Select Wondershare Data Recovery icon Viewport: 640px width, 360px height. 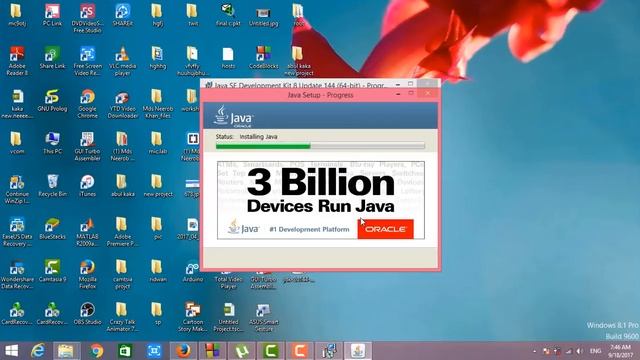pos(17,275)
